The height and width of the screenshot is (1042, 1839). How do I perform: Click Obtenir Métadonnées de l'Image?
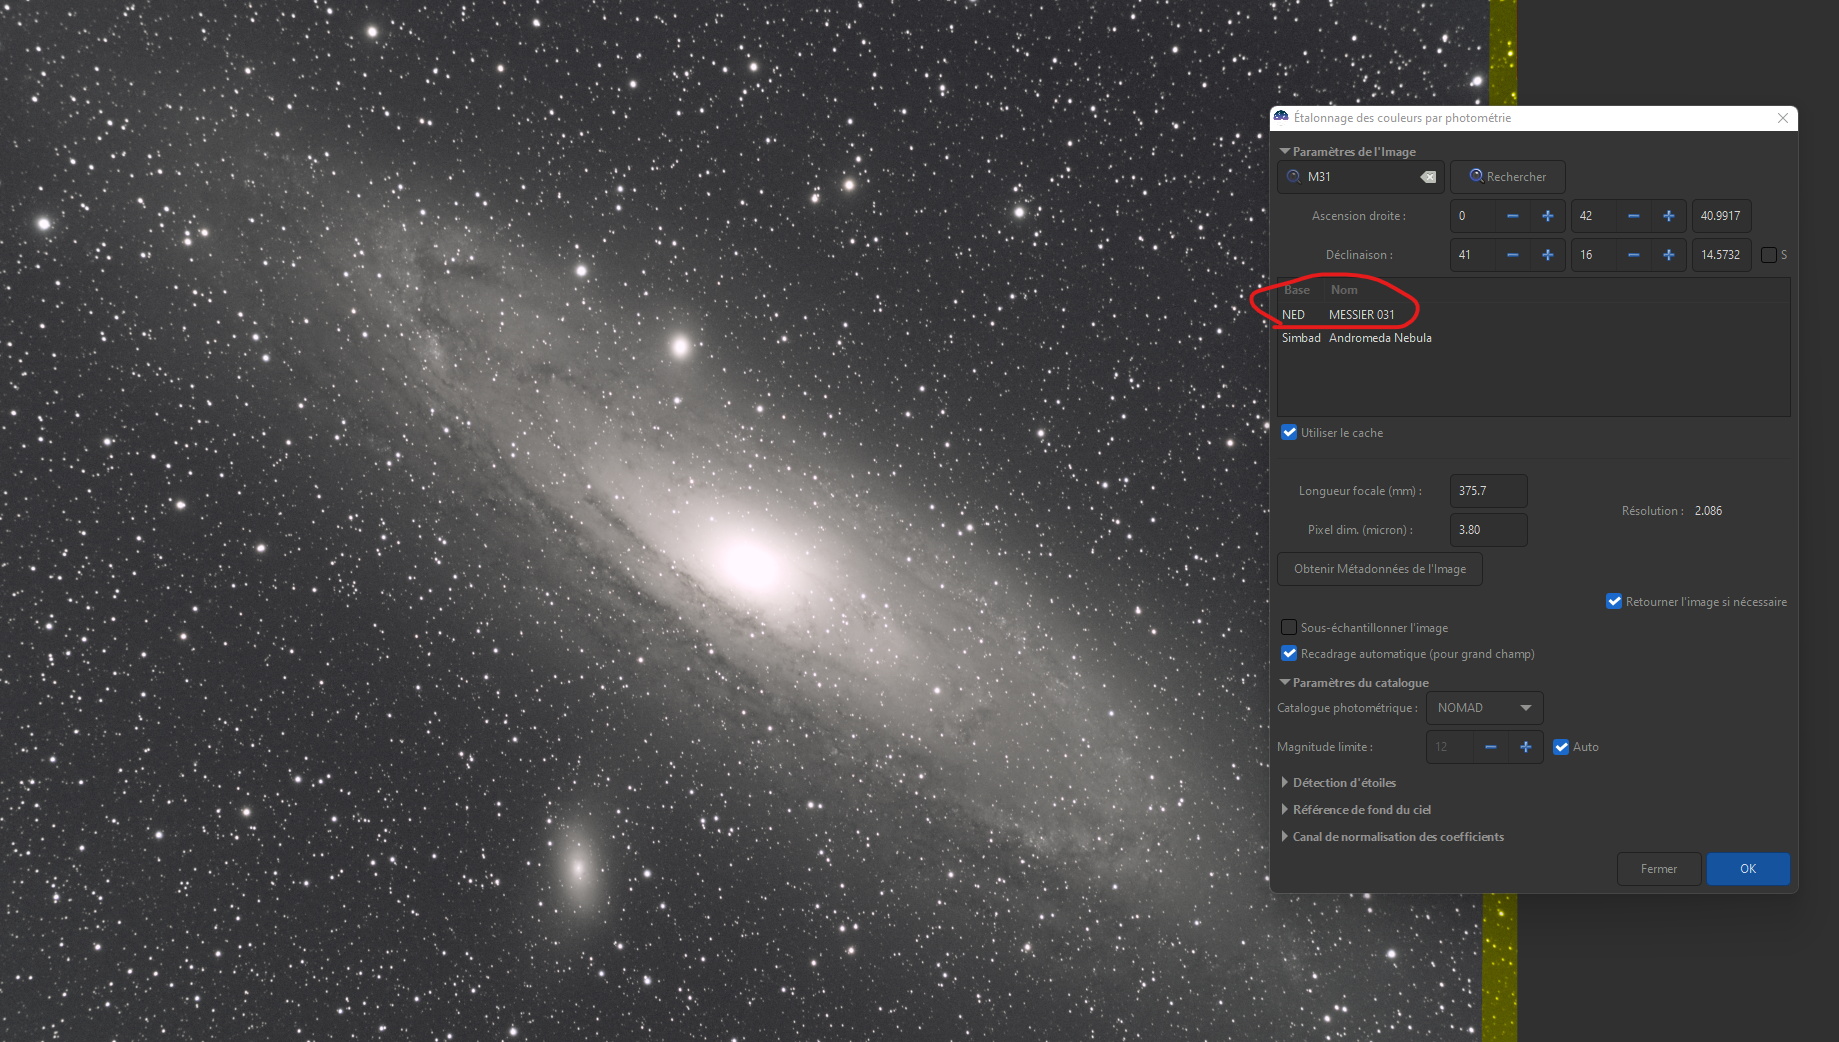coord(1380,569)
